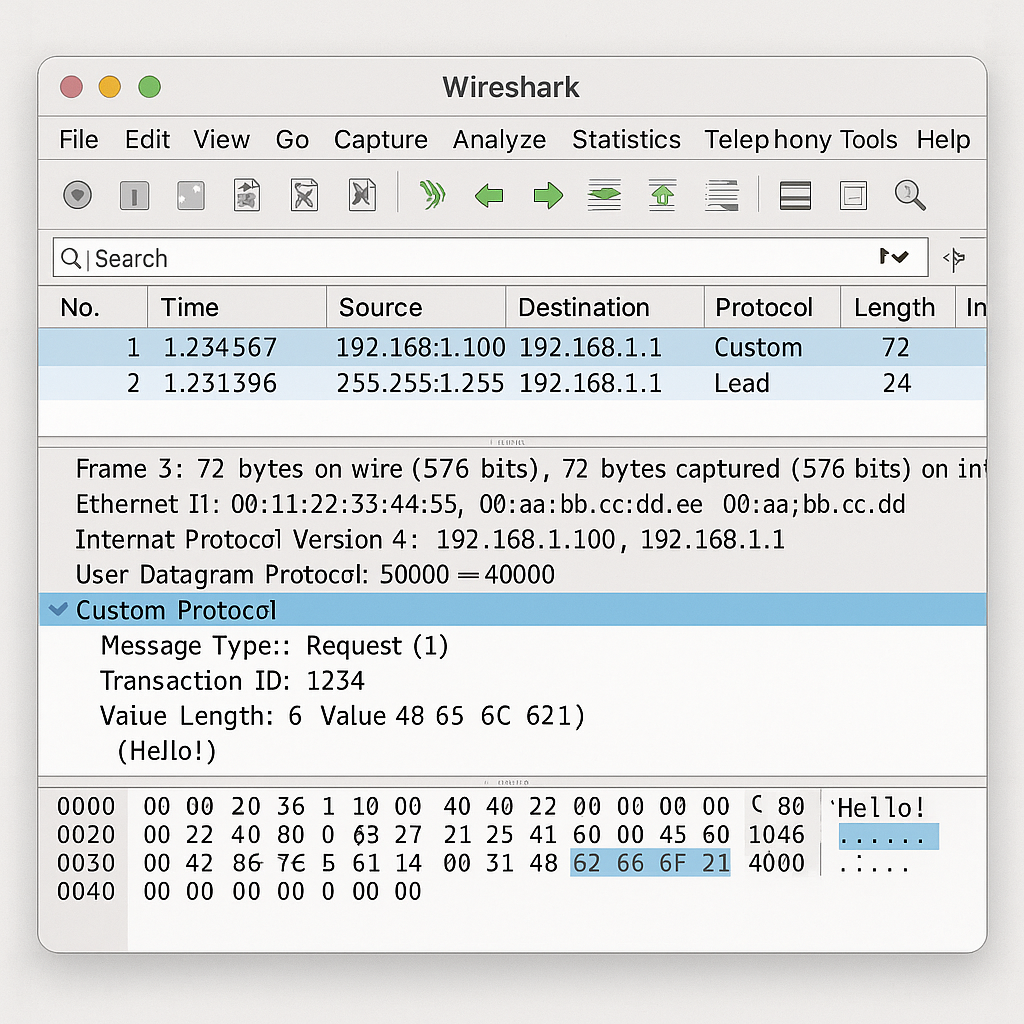Click the go to packet icon

(605, 195)
